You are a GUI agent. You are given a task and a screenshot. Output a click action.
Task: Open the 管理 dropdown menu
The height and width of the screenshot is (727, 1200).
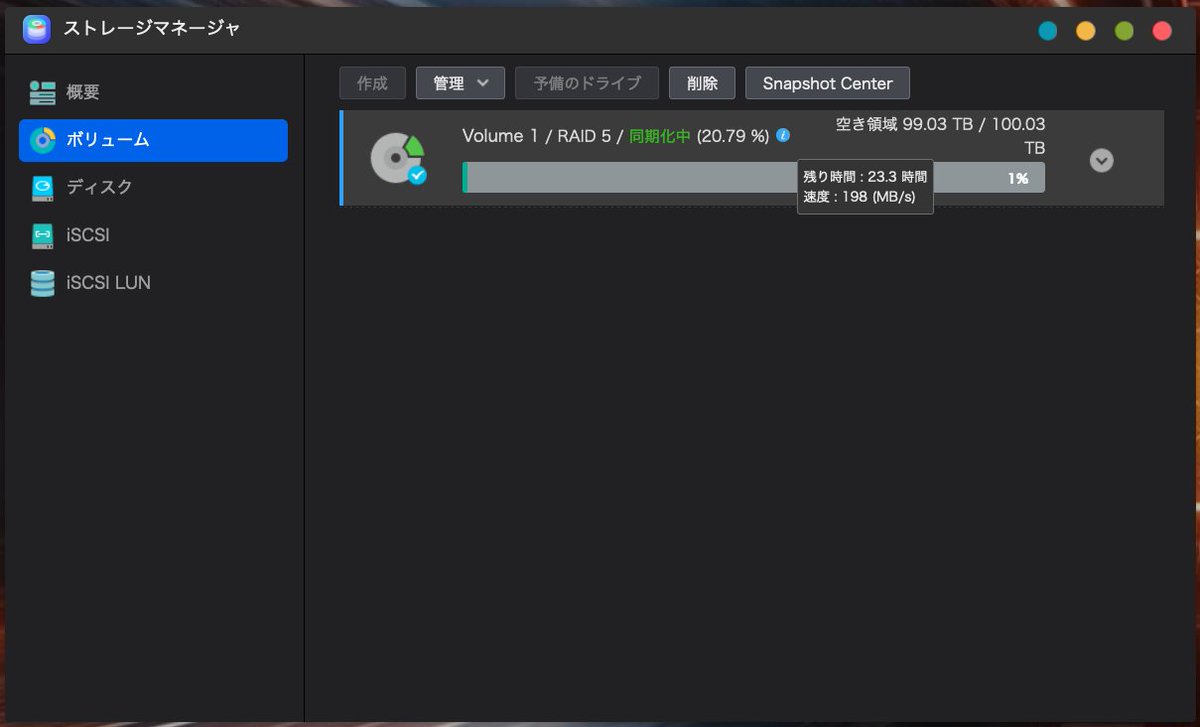pyautogui.click(x=460, y=83)
